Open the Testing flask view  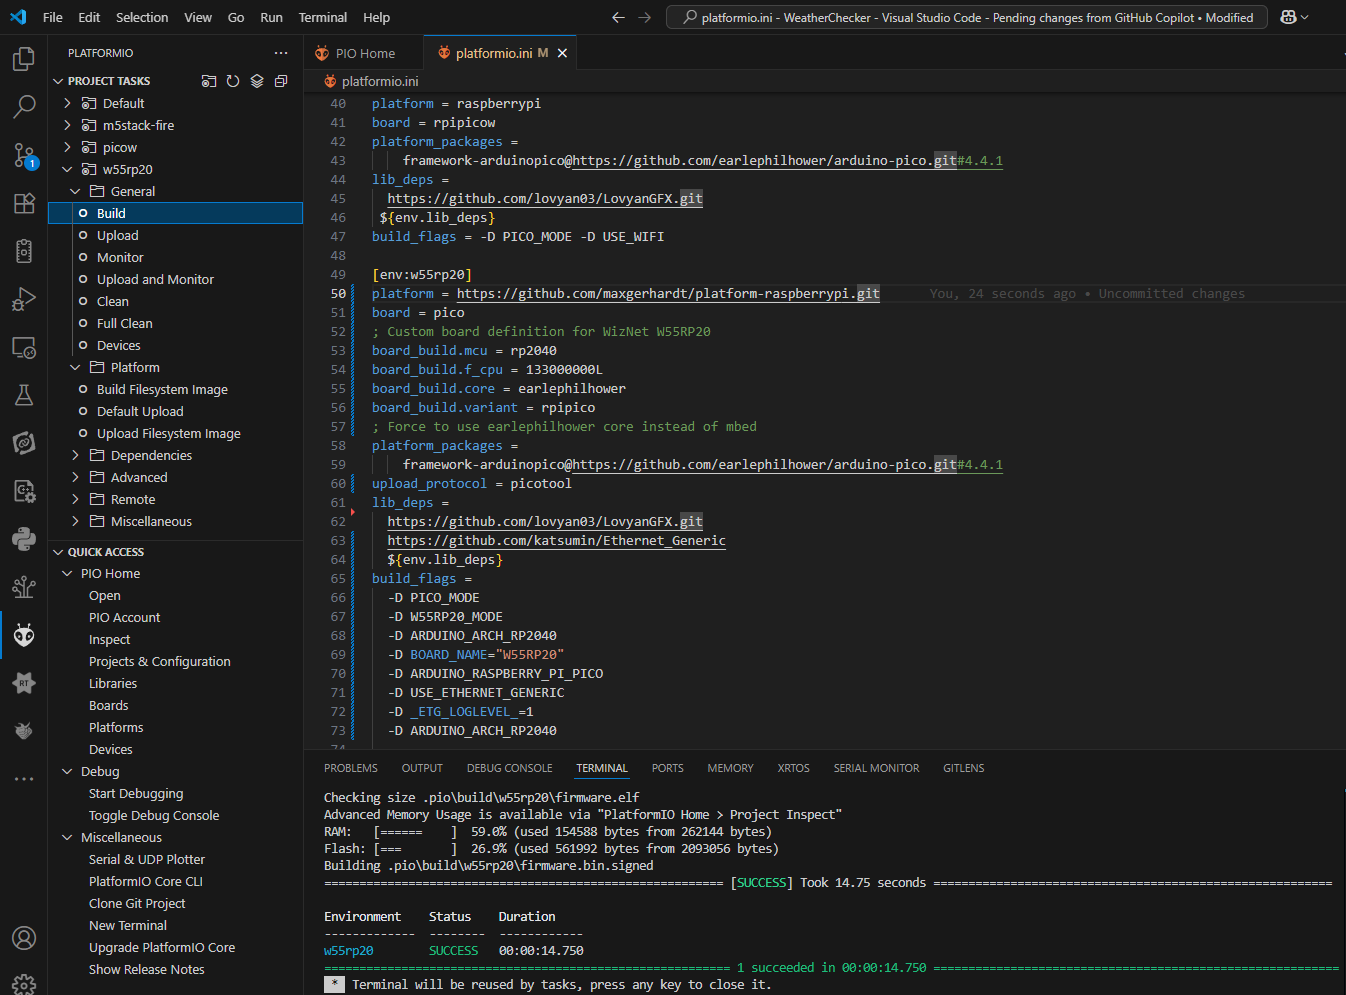[x=24, y=395]
